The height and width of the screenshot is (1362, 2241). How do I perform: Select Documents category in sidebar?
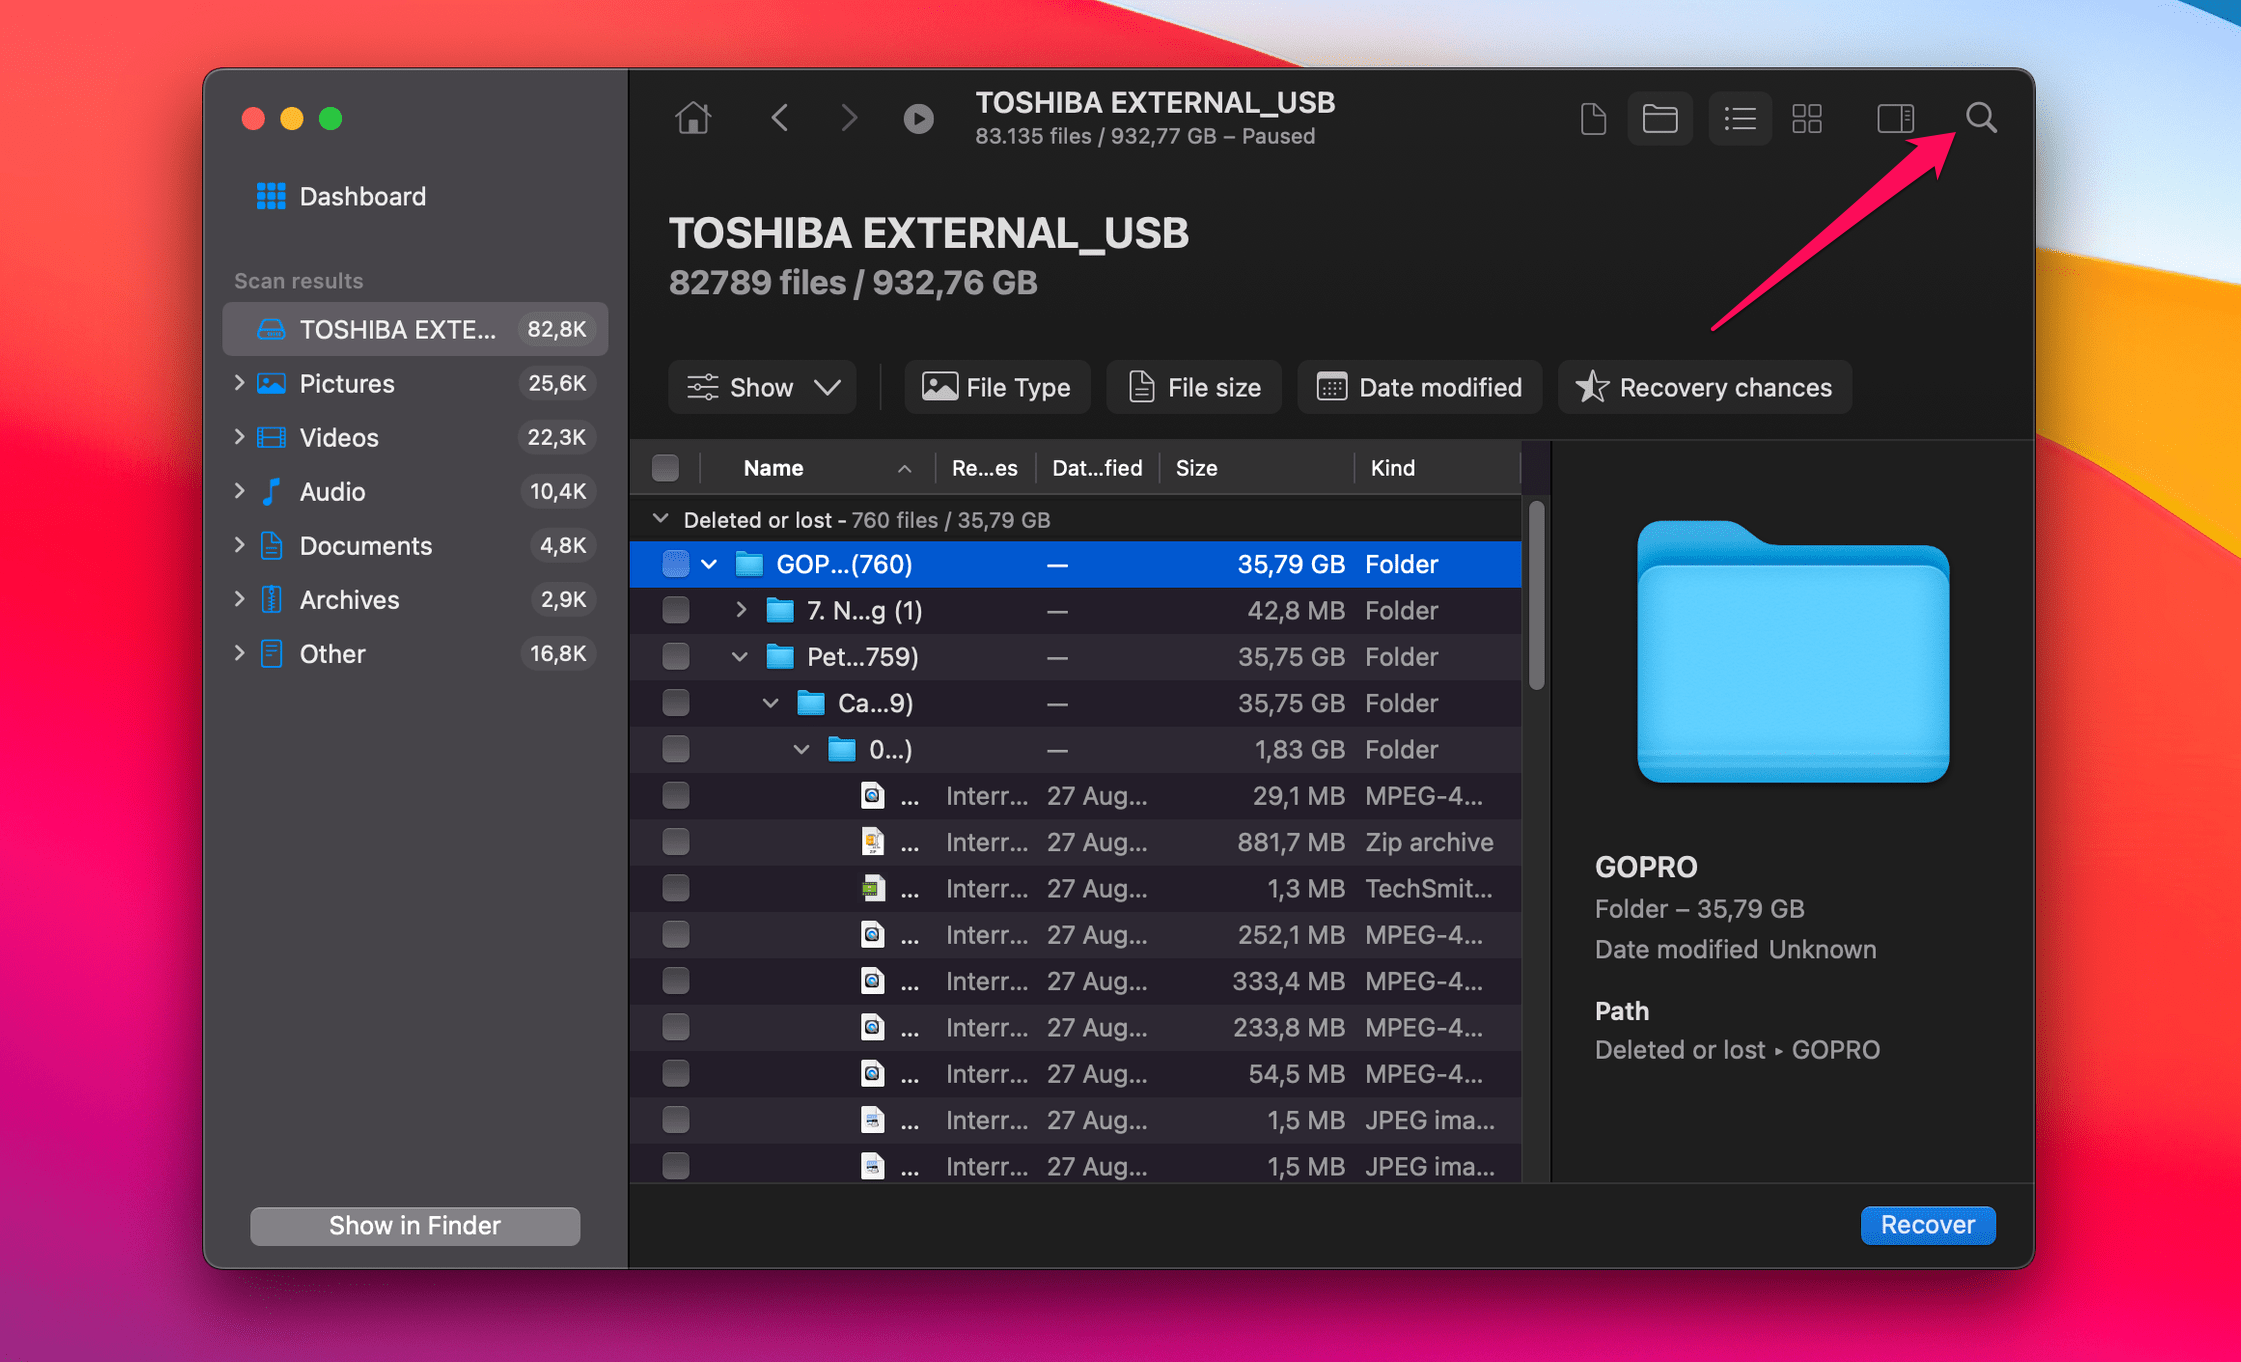[x=415, y=545]
